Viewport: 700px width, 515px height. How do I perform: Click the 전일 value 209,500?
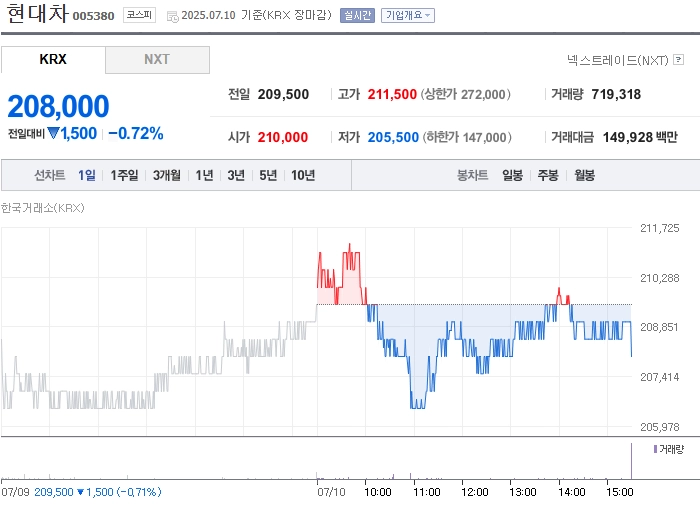point(283,94)
